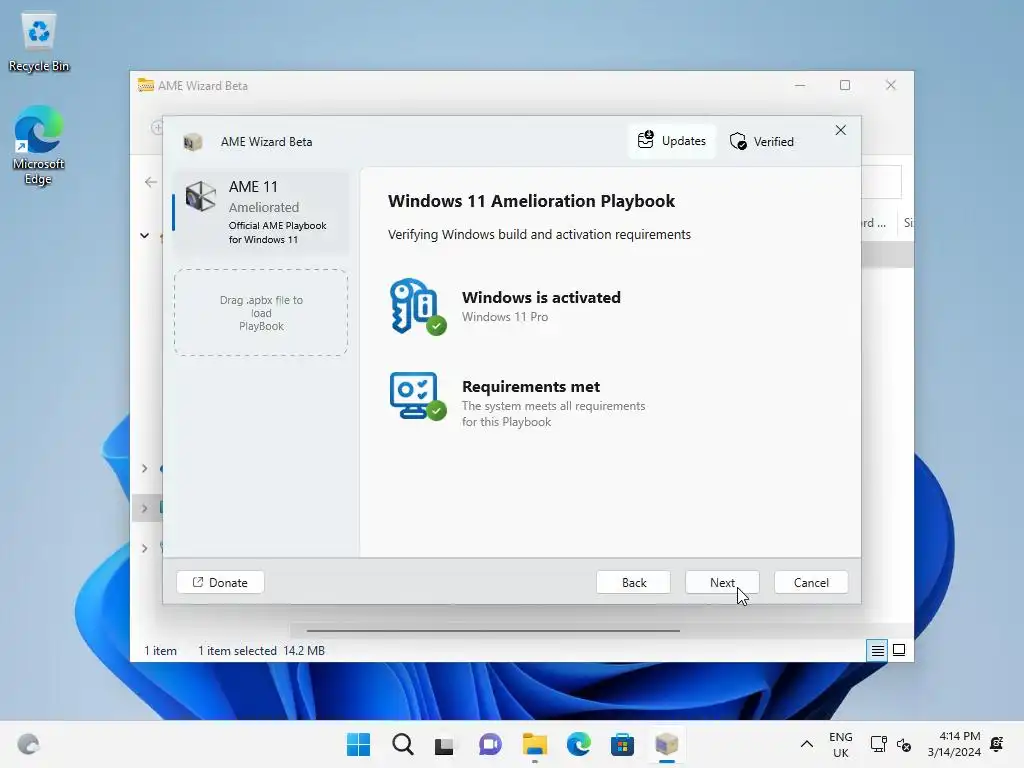Click the requirements monitor icon
Image resolution: width=1024 pixels, height=768 pixels.
[417, 396]
